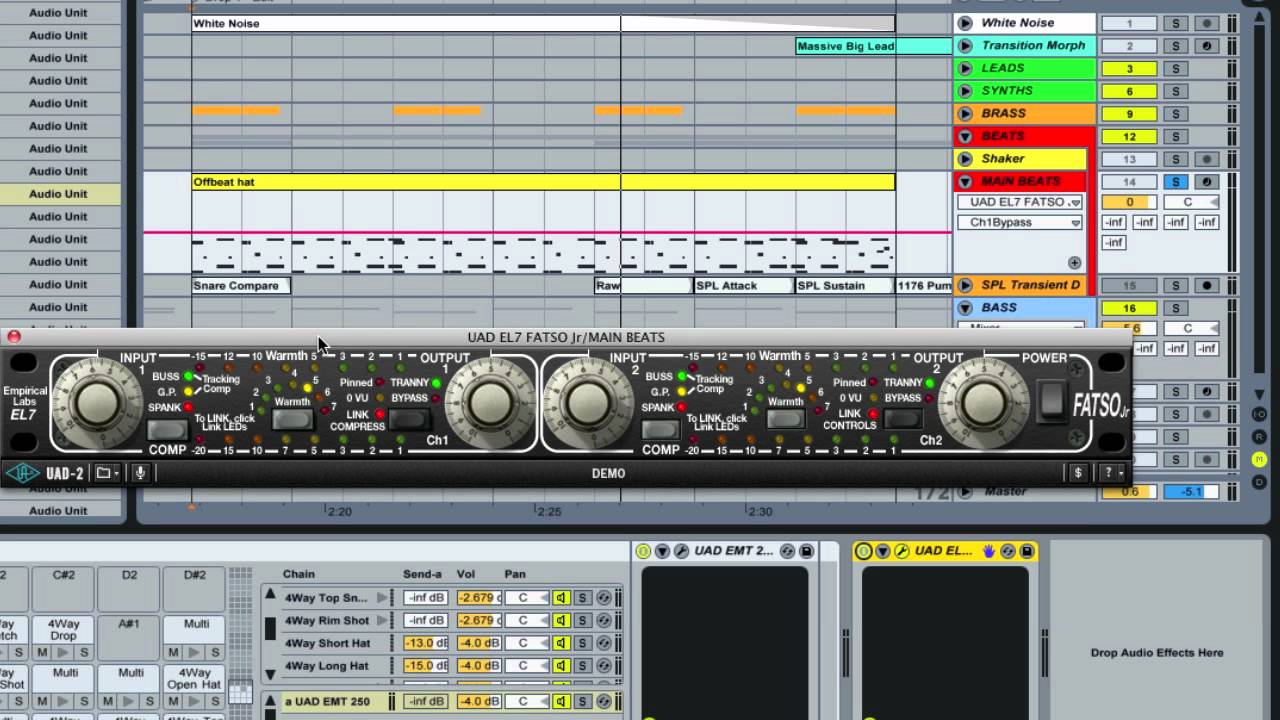Screen dimensions: 1280x720
Task: Solo the Shaker track
Action: pos(1176,159)
